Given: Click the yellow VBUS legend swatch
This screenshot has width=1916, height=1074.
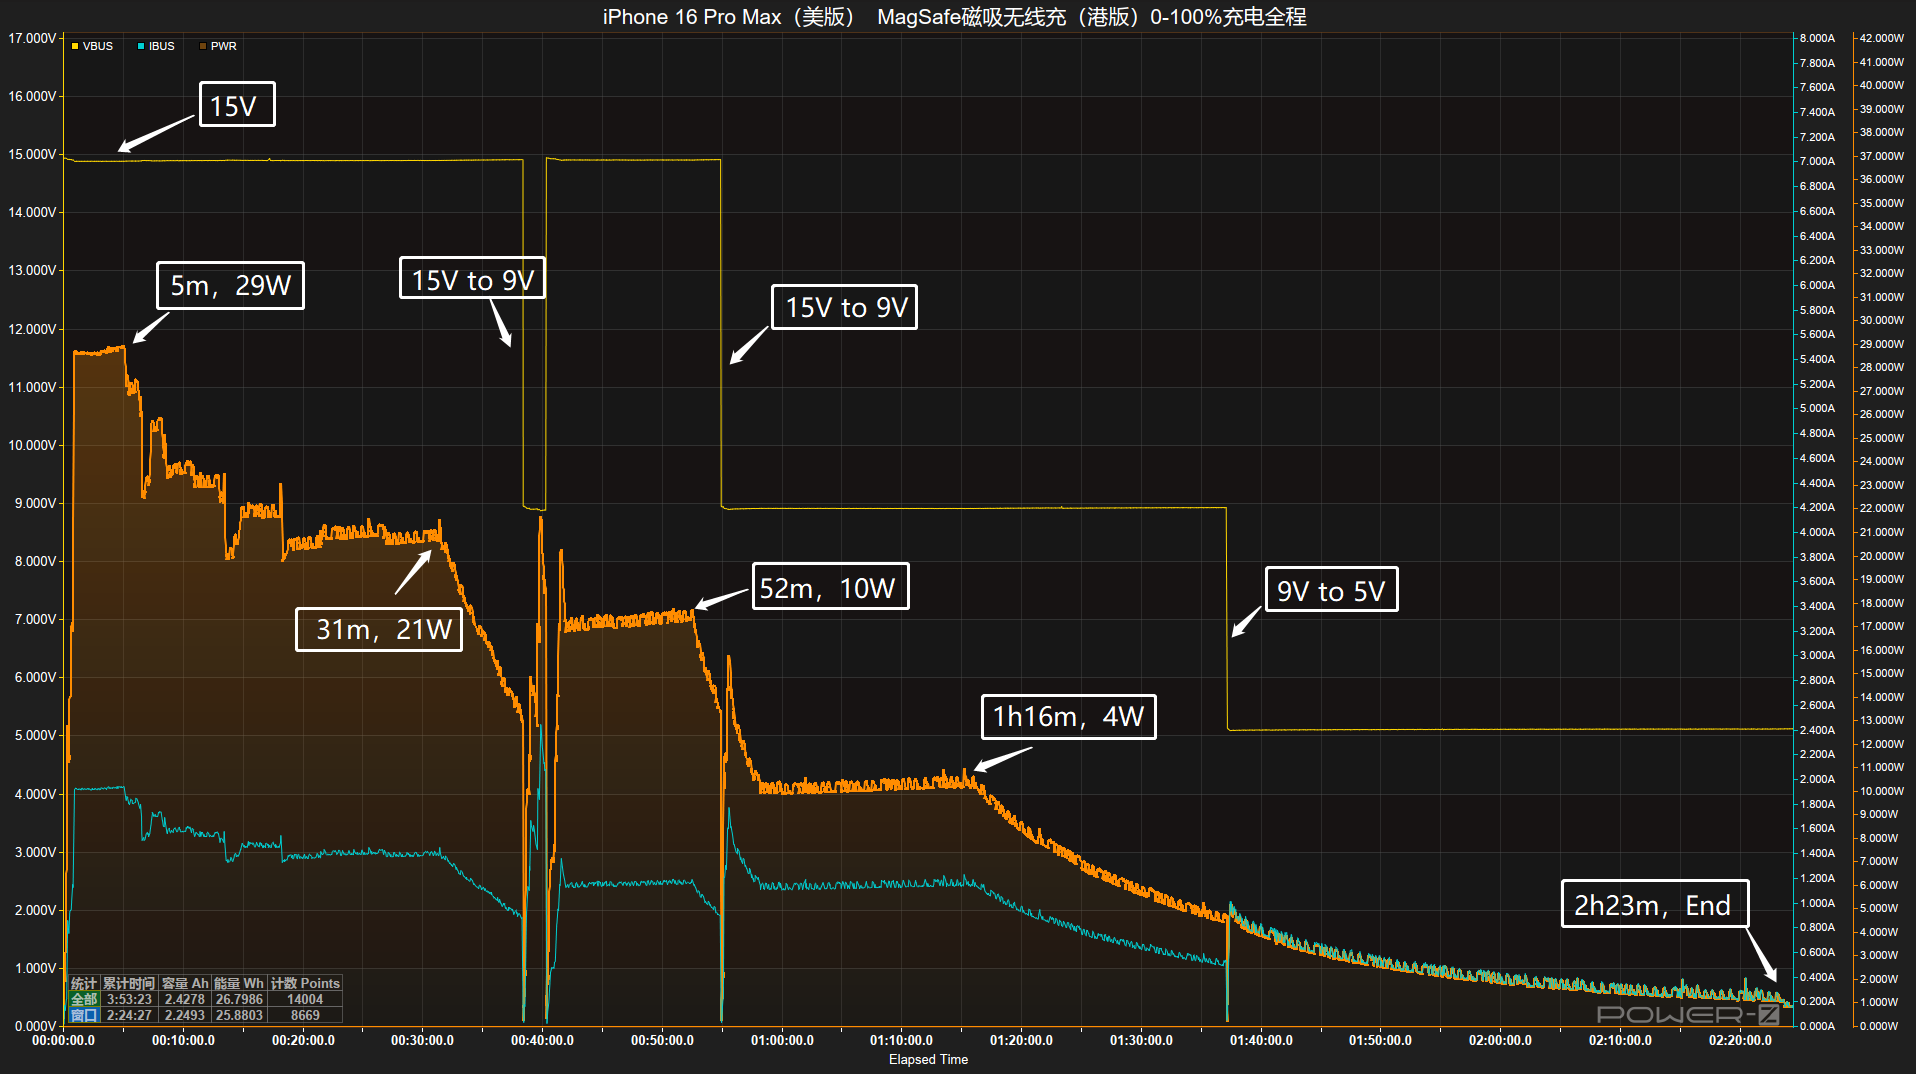Looking at the screenshot, I should coord(73,45).
